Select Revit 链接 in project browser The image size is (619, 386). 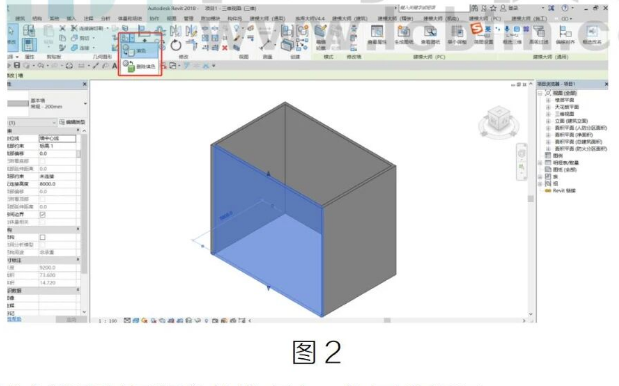[564, 191]
